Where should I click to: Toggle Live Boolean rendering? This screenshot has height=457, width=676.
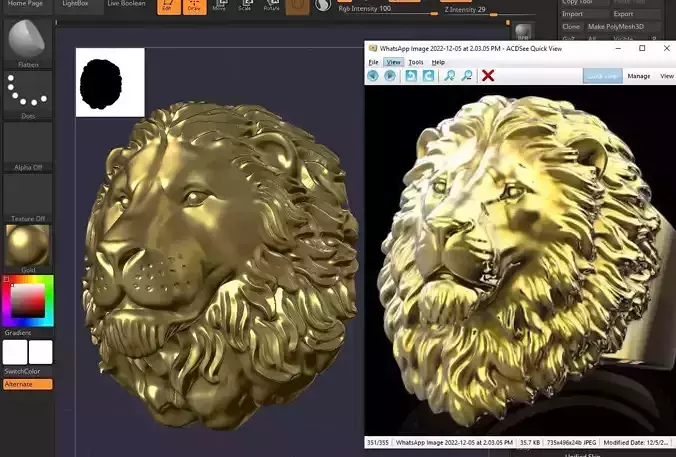tap(126, 3)
